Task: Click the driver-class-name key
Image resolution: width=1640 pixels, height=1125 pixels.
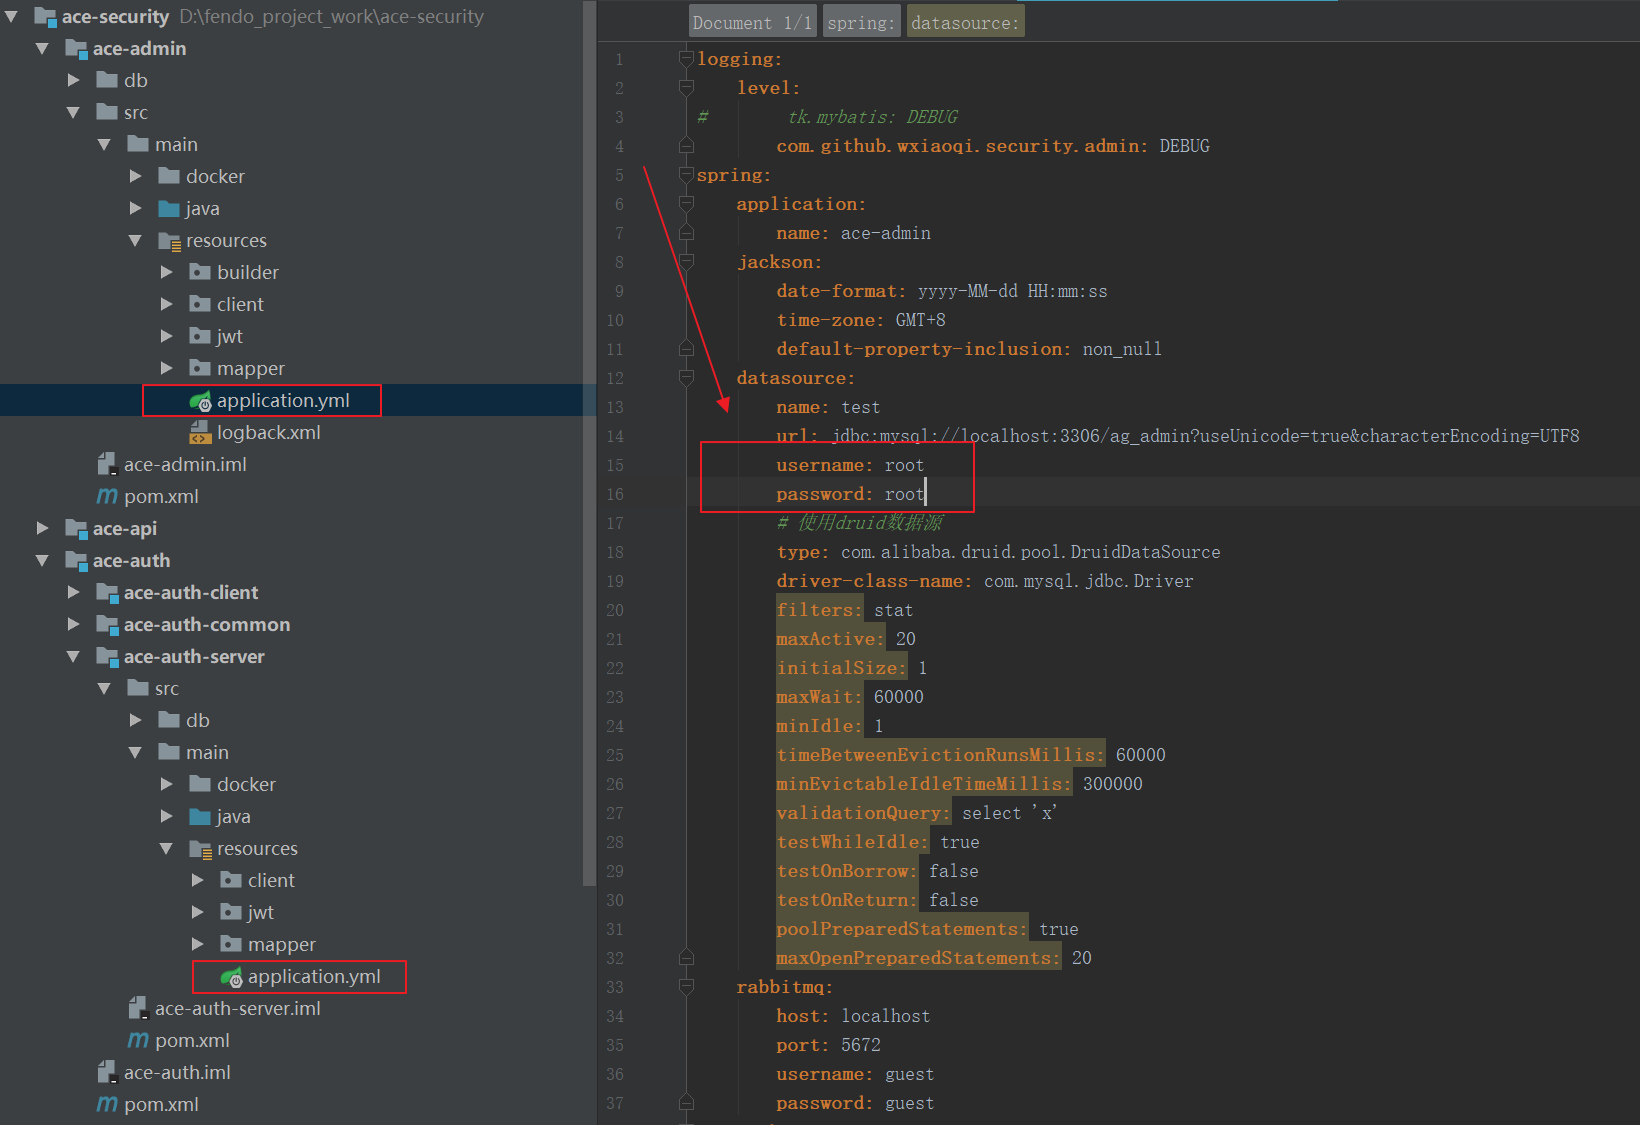Action: coord(874,581)
